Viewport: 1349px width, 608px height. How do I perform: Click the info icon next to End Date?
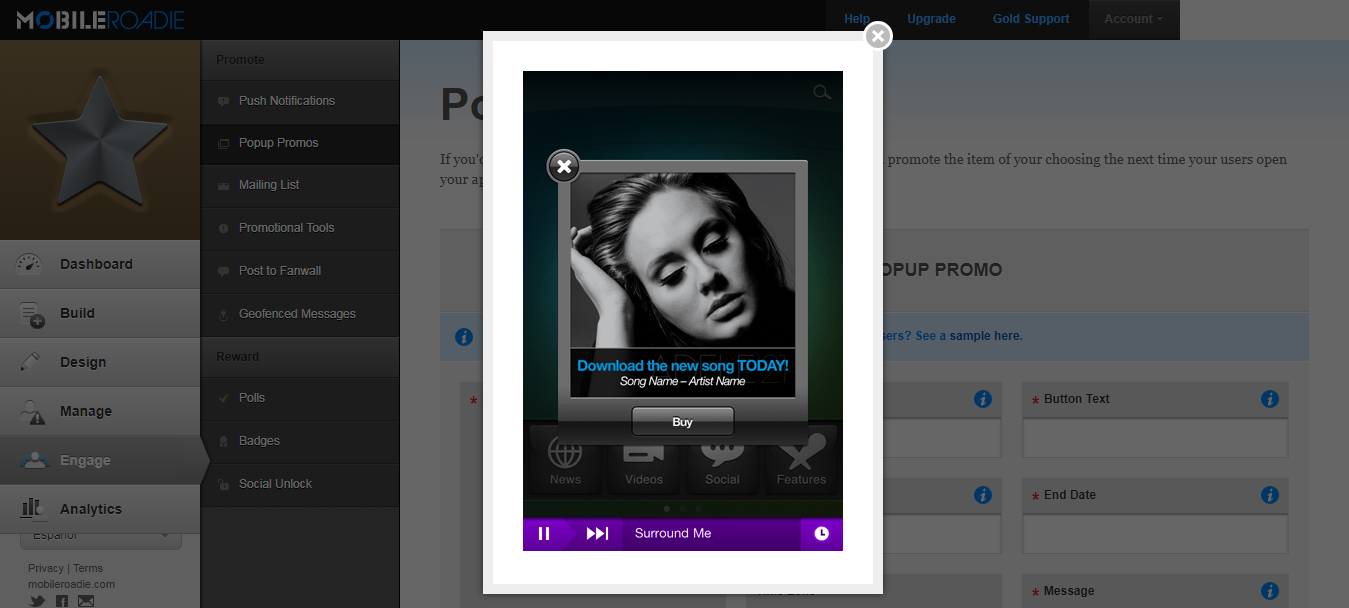[1270, 495]
